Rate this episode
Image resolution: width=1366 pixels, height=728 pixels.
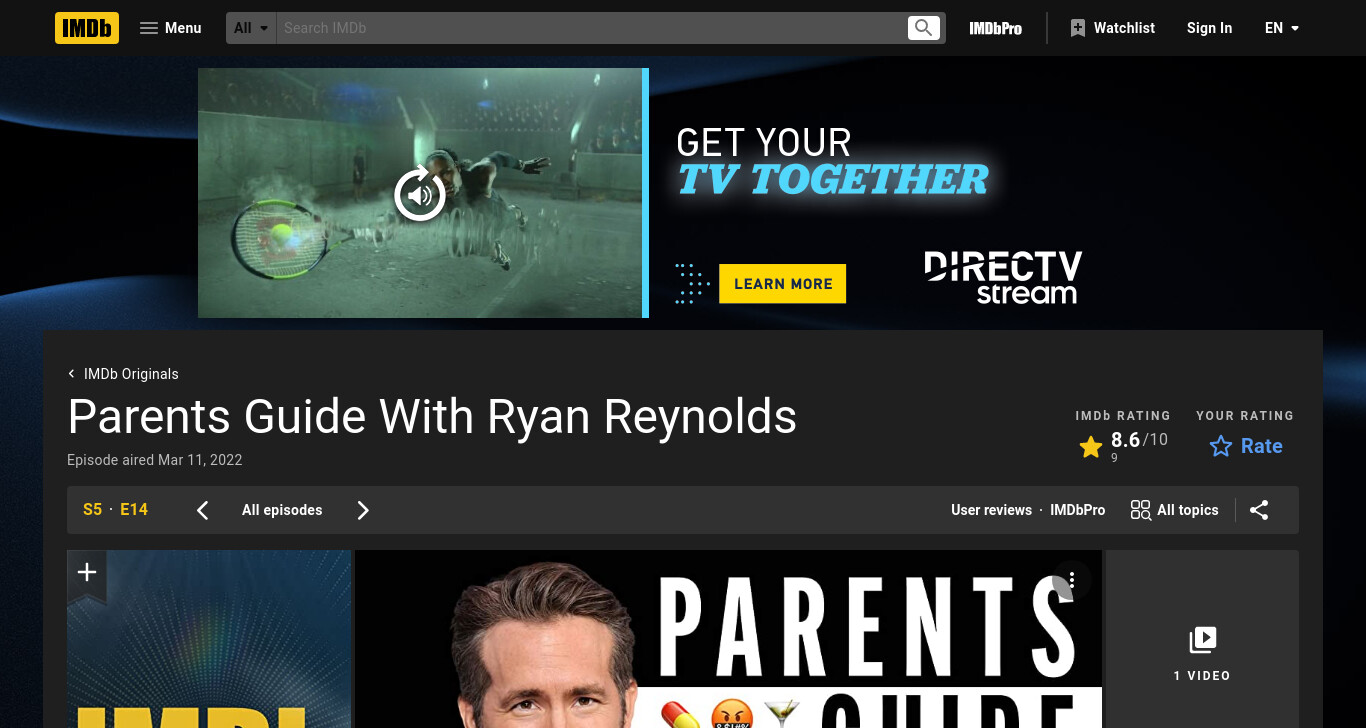pyautogui.click(x=1246, y=446)
